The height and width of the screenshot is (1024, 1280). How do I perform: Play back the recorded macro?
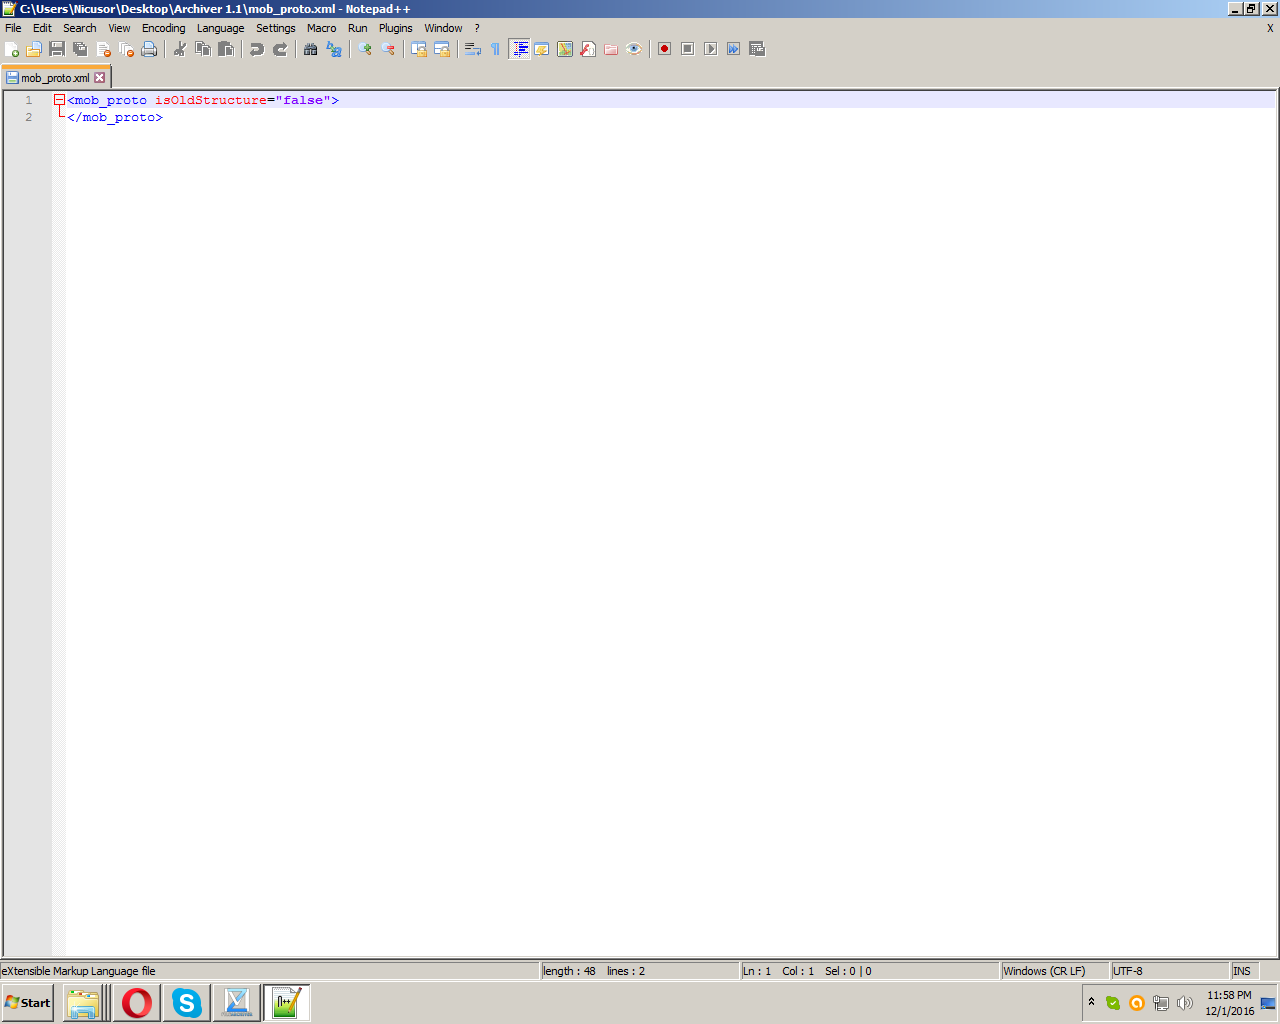click(711, 49)
